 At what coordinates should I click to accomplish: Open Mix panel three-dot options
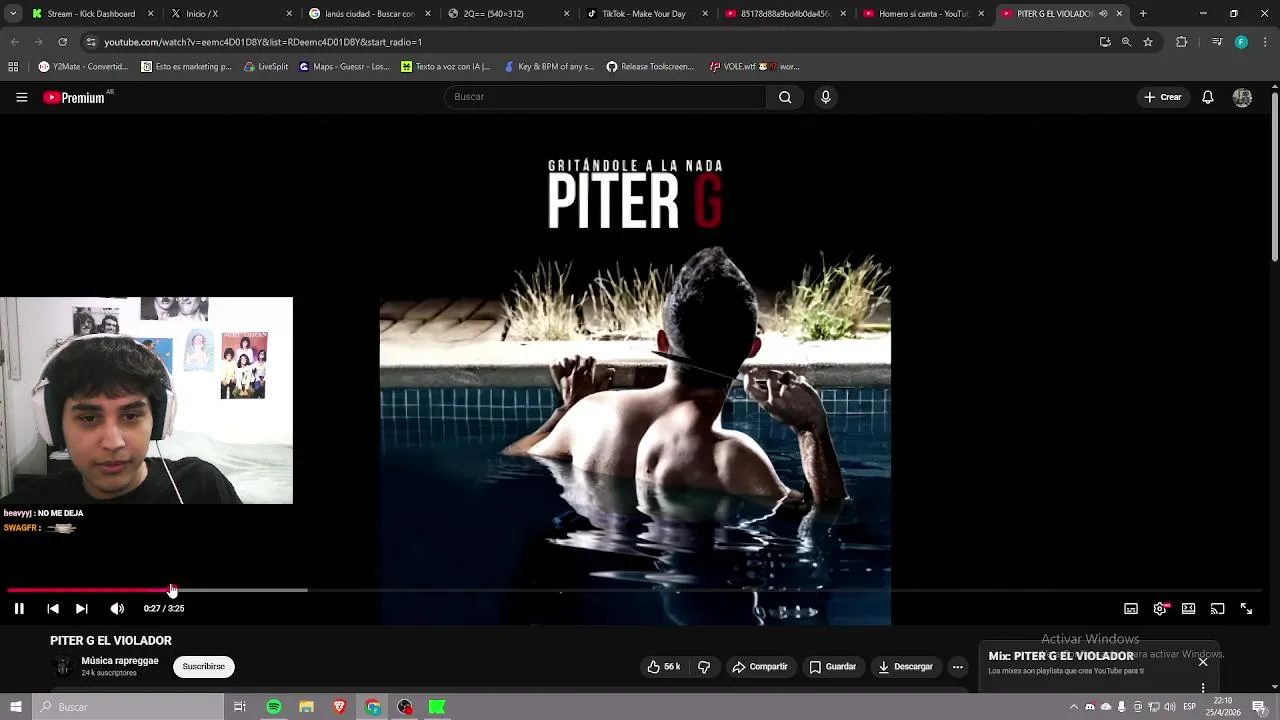pos(1203,687)
